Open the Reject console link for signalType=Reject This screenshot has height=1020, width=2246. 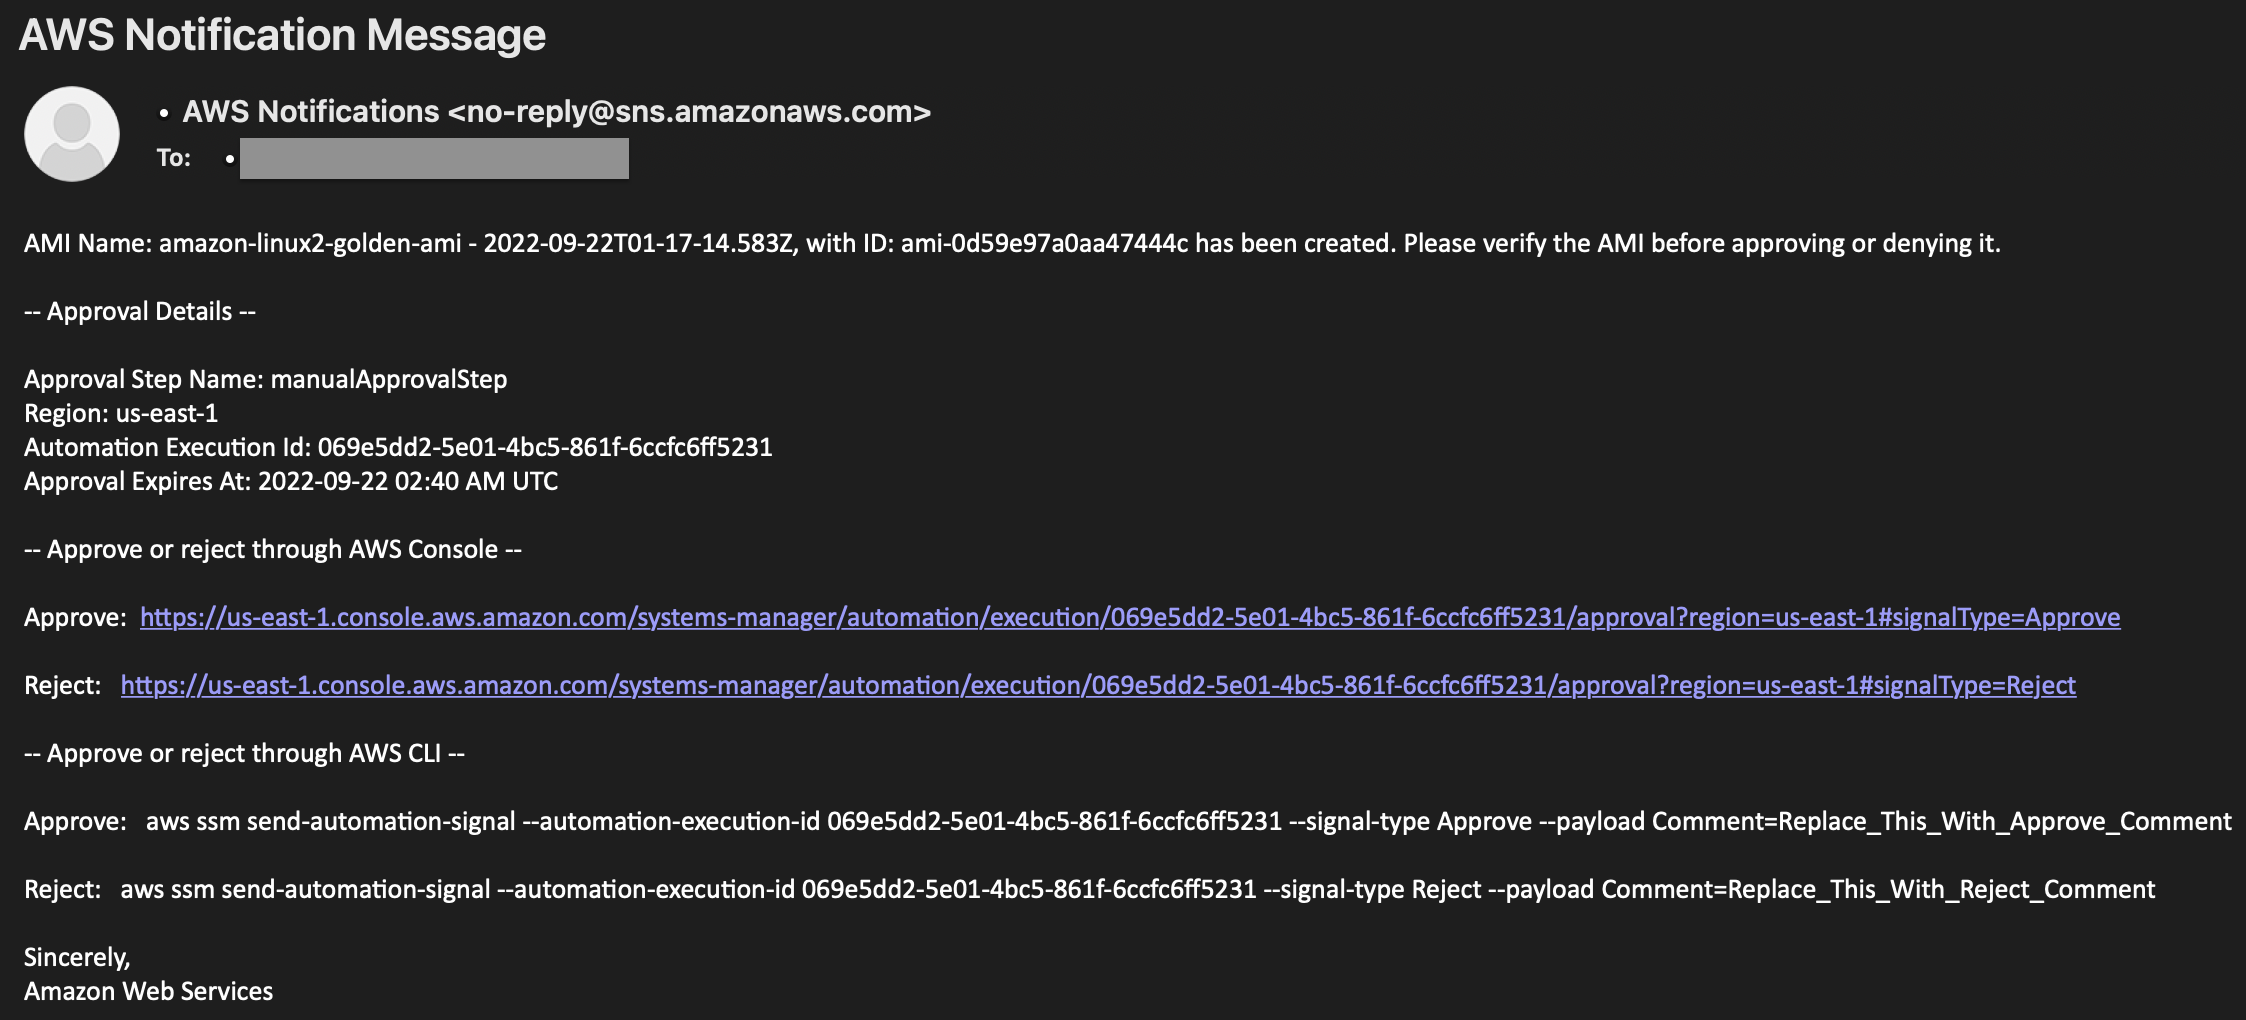[x=1098, y=686]
